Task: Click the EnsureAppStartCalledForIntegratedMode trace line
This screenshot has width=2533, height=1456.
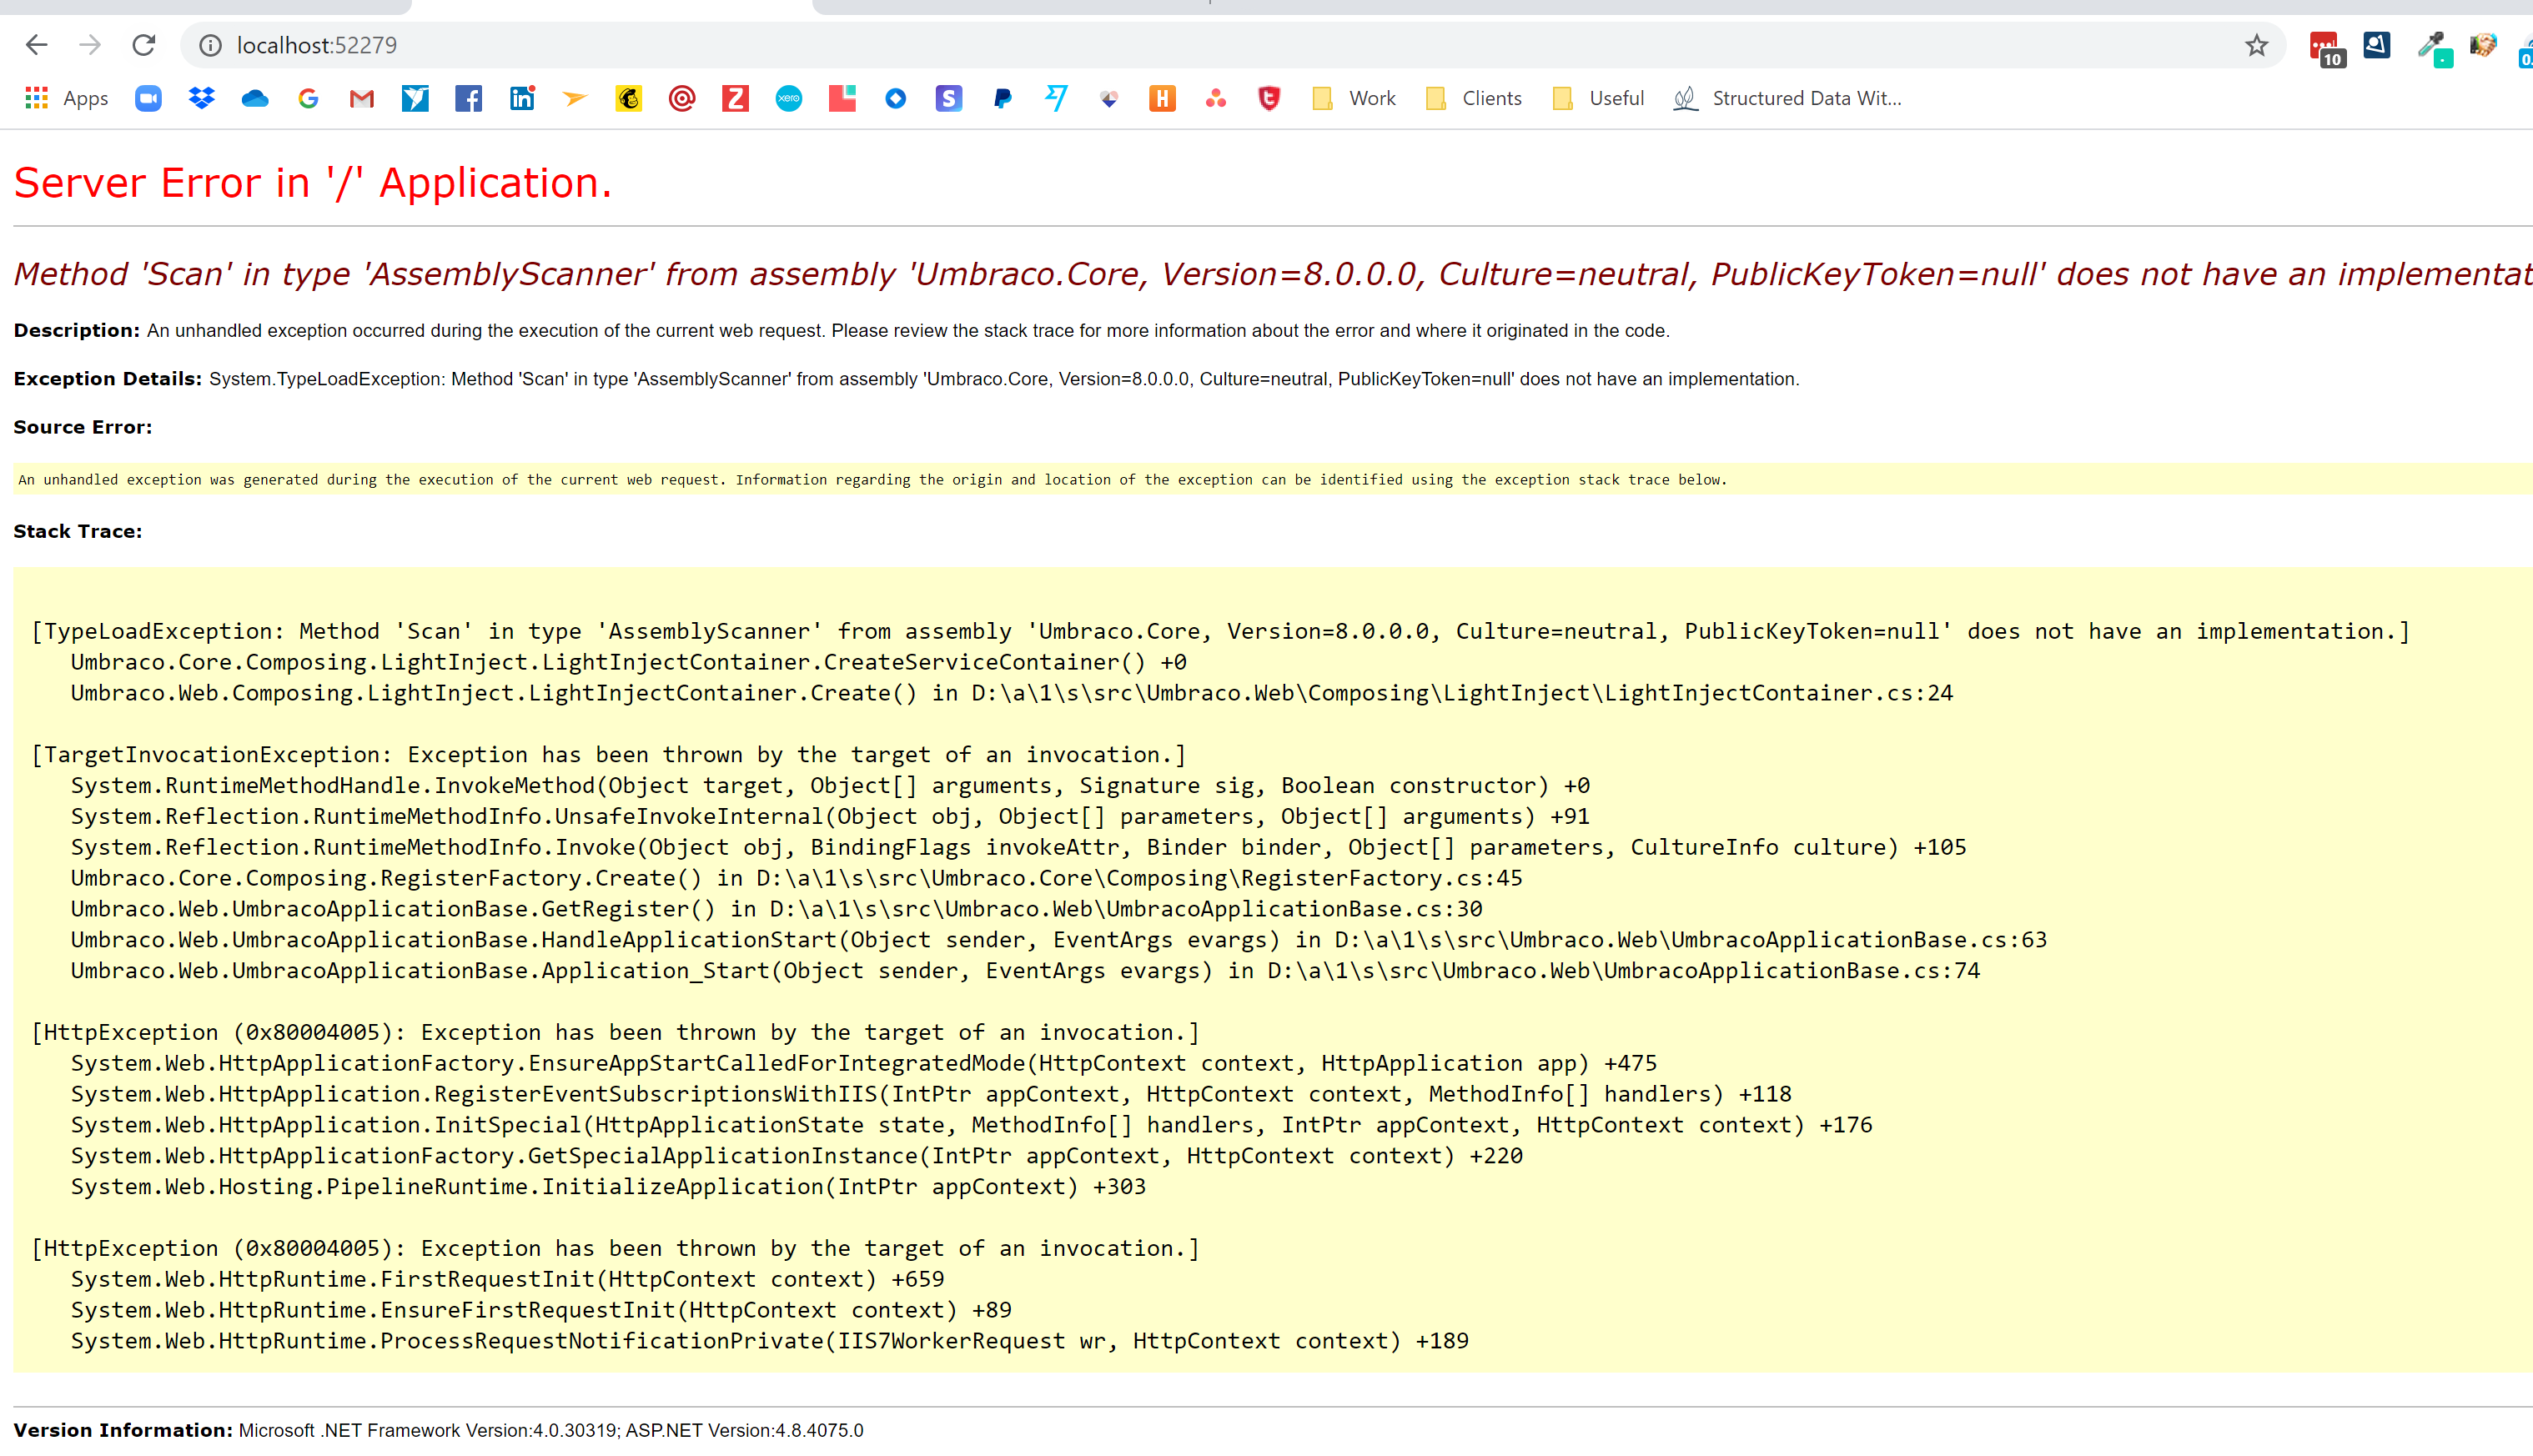Action: [863, 1063]
